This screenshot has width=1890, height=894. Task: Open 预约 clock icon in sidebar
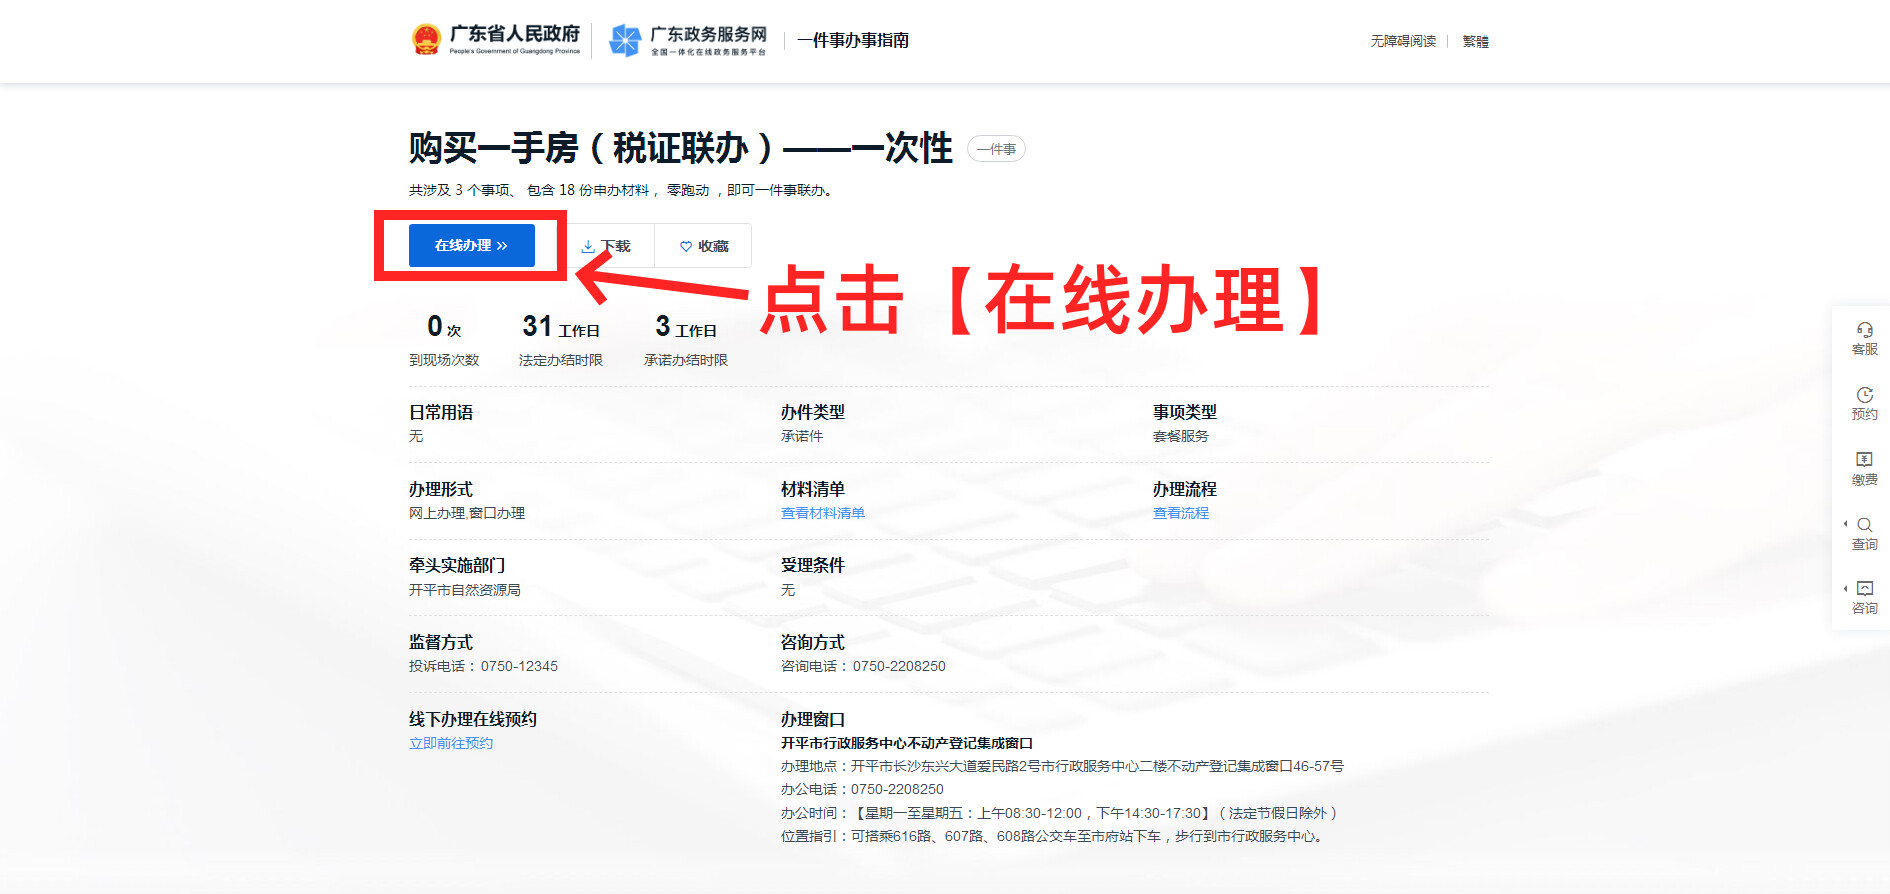(x=1864, y=395)
